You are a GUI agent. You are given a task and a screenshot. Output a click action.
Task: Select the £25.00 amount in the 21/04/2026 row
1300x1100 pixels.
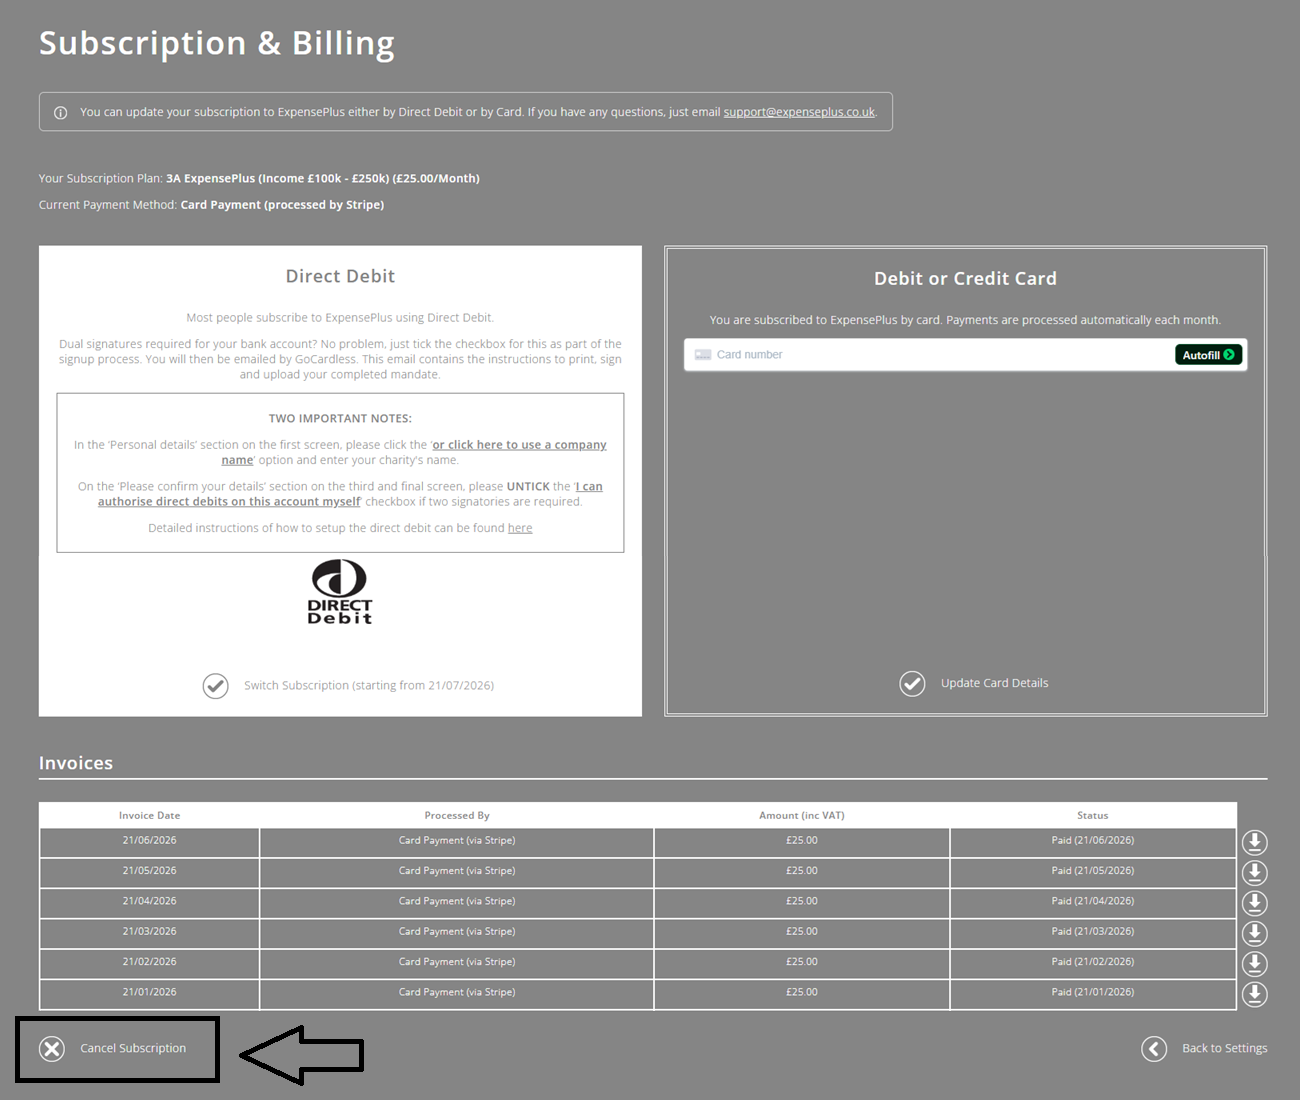802,901
